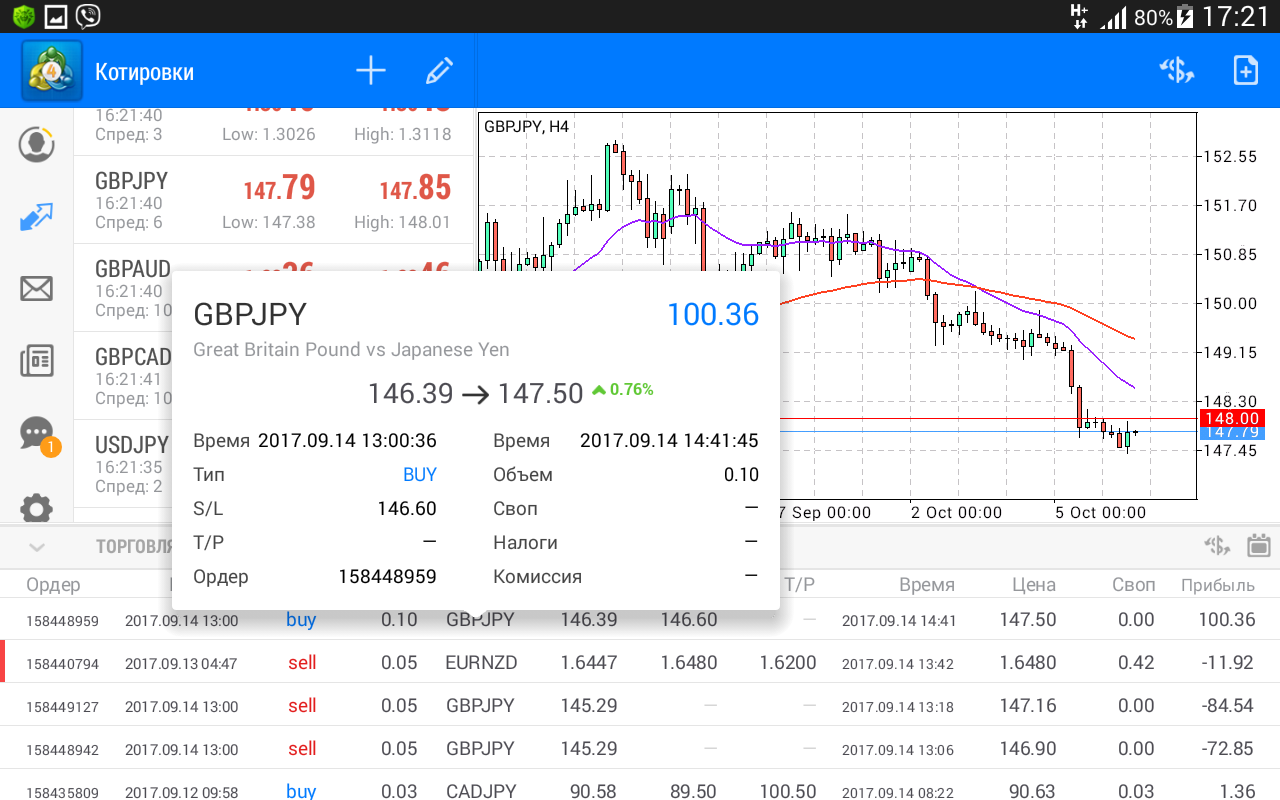
Task: Sort by the Своп column header
Action: [1133, 585]
